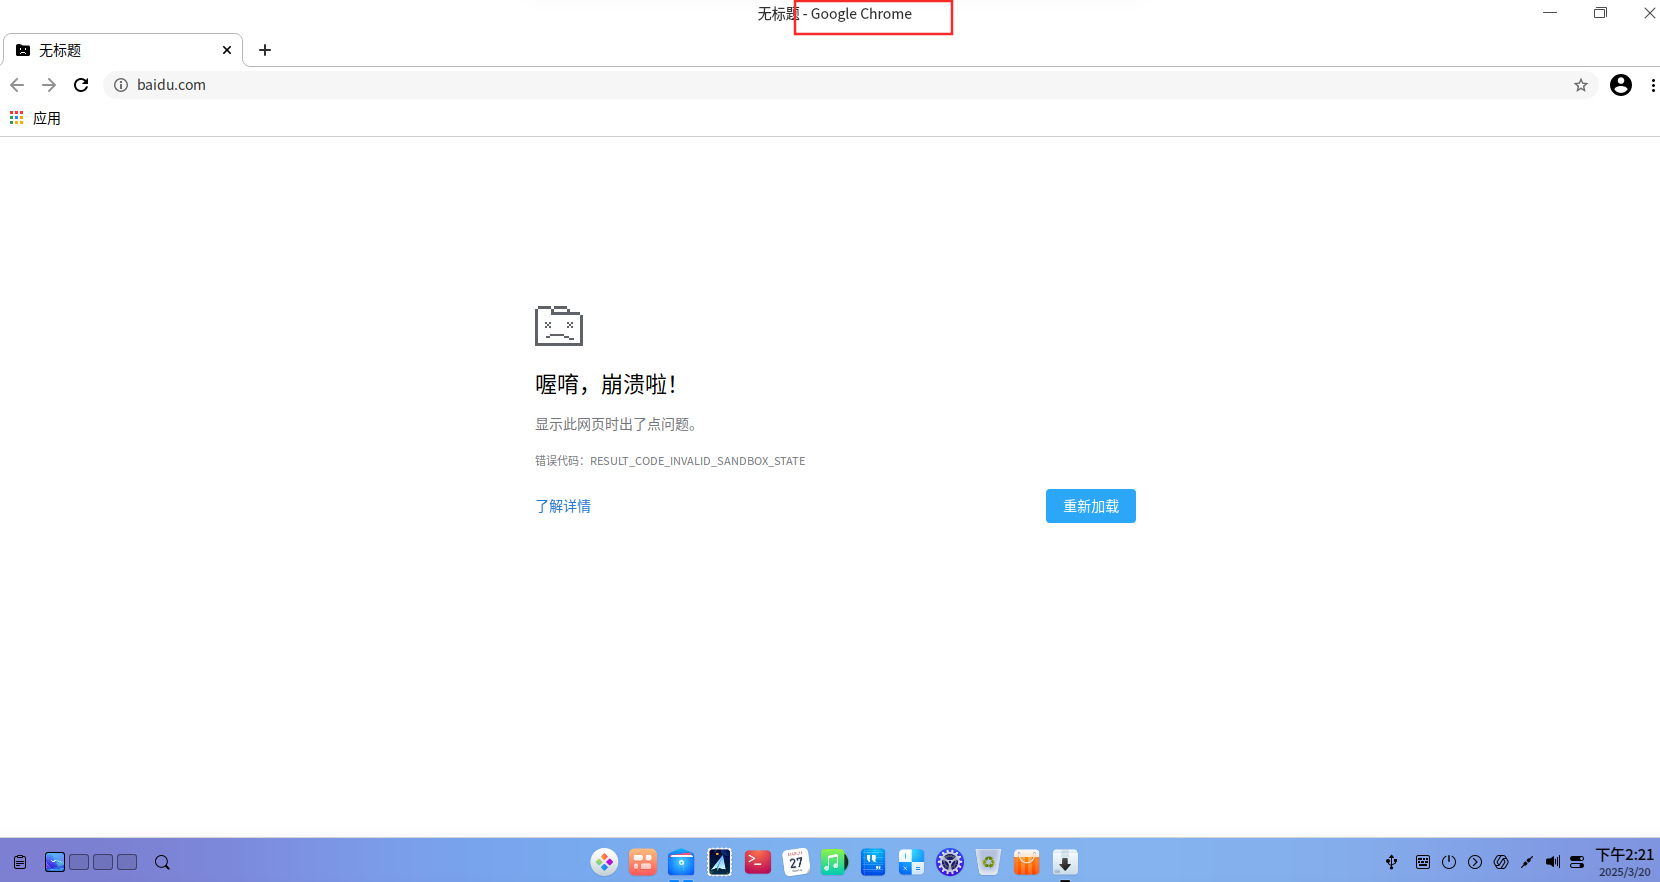
Task: Launch the red terminal dock icon
Action: (758, 862)
